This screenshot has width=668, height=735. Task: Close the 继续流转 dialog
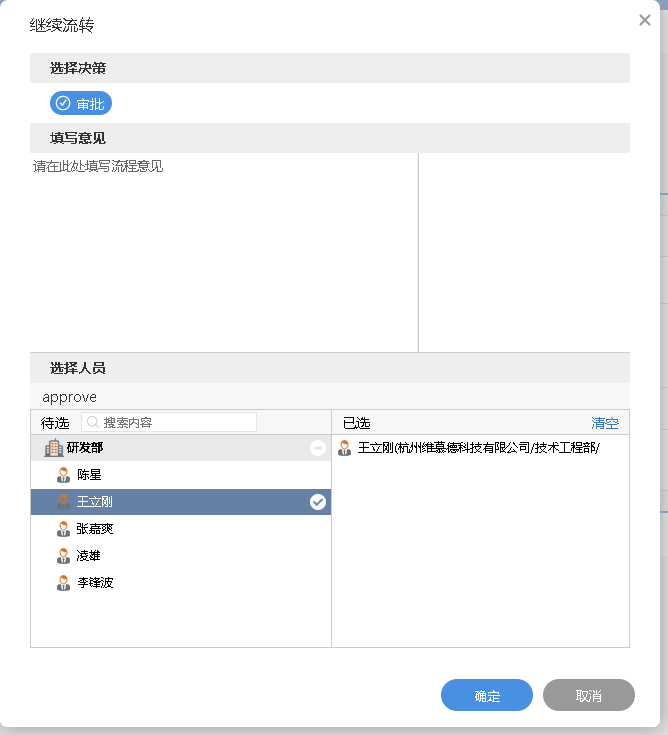coord(645,20)
